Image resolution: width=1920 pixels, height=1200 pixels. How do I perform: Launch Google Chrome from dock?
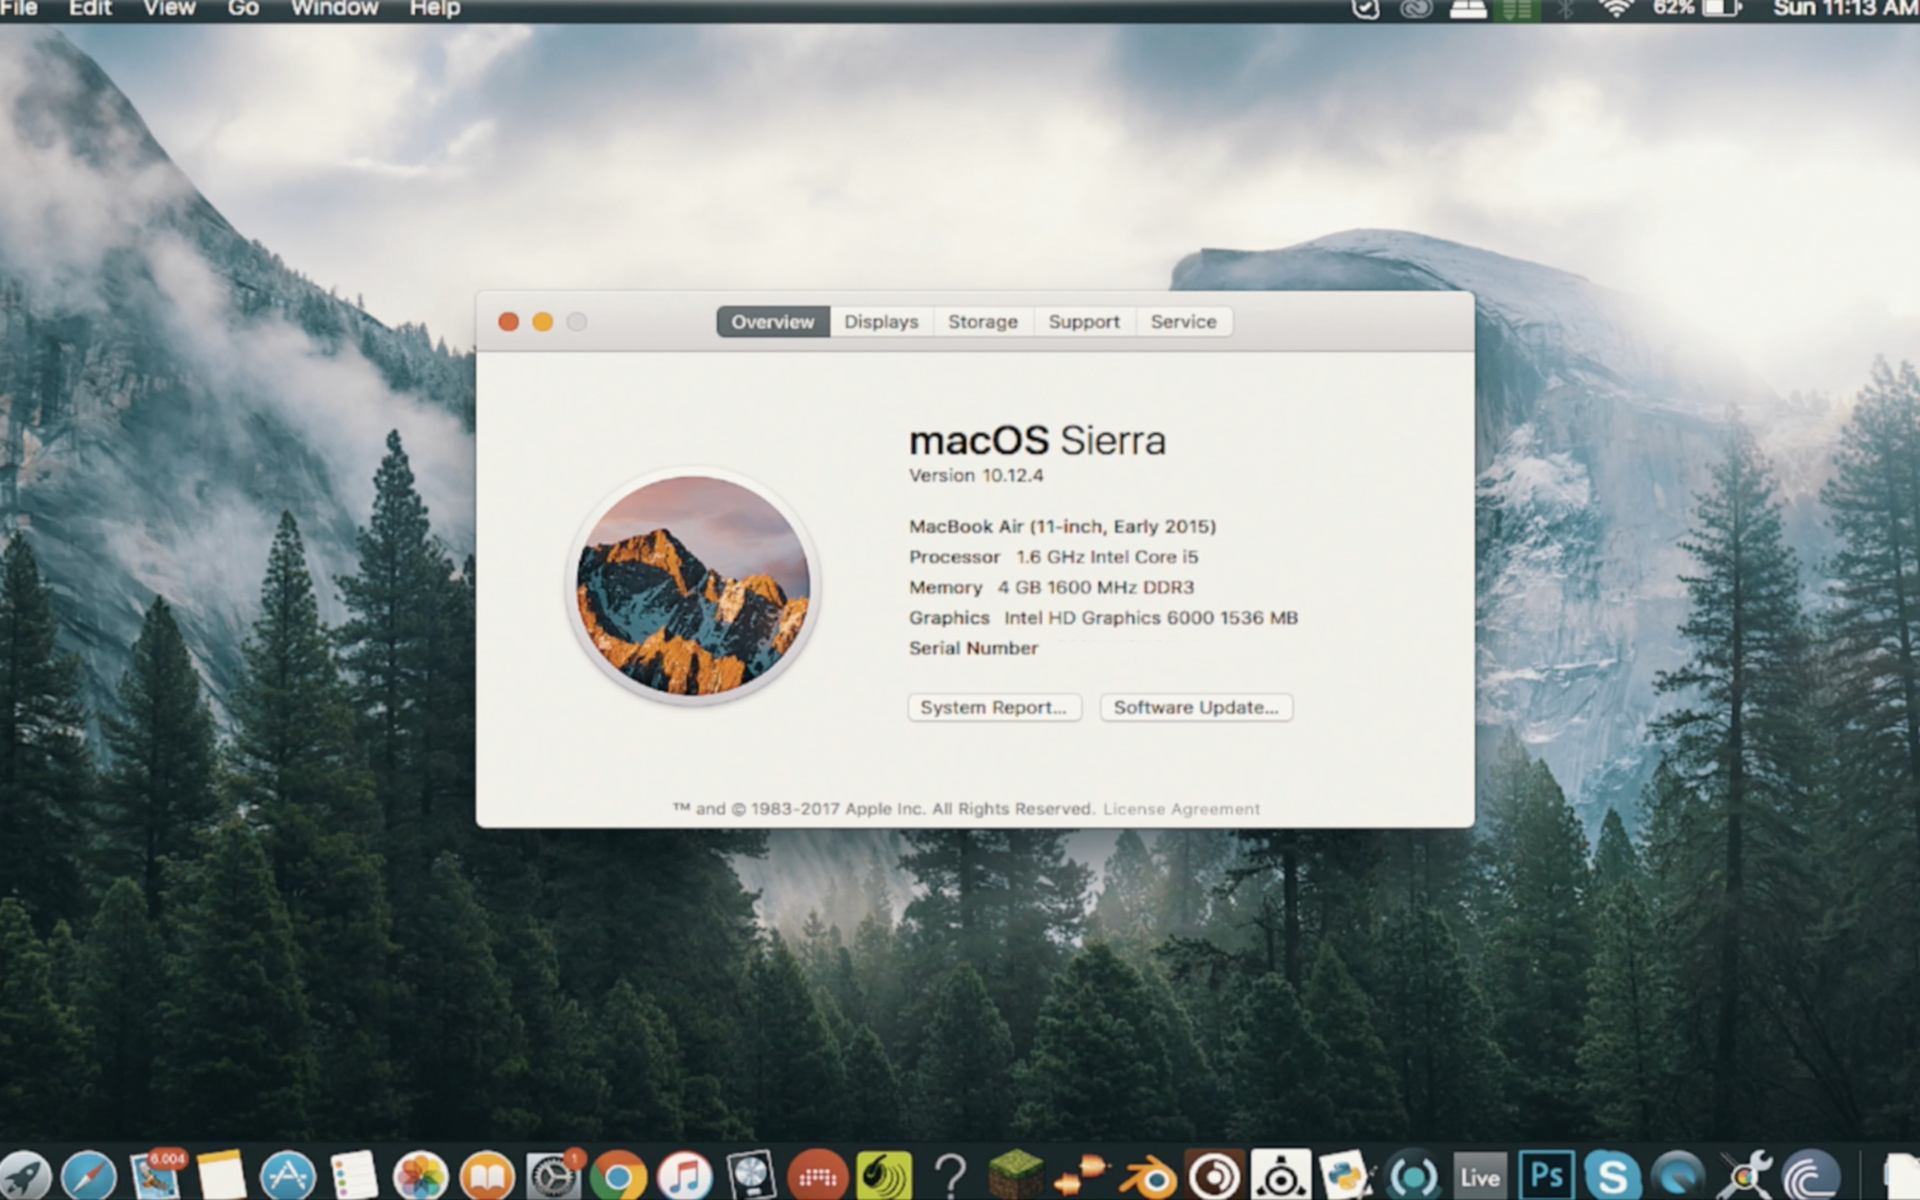tap(622, 1175)
